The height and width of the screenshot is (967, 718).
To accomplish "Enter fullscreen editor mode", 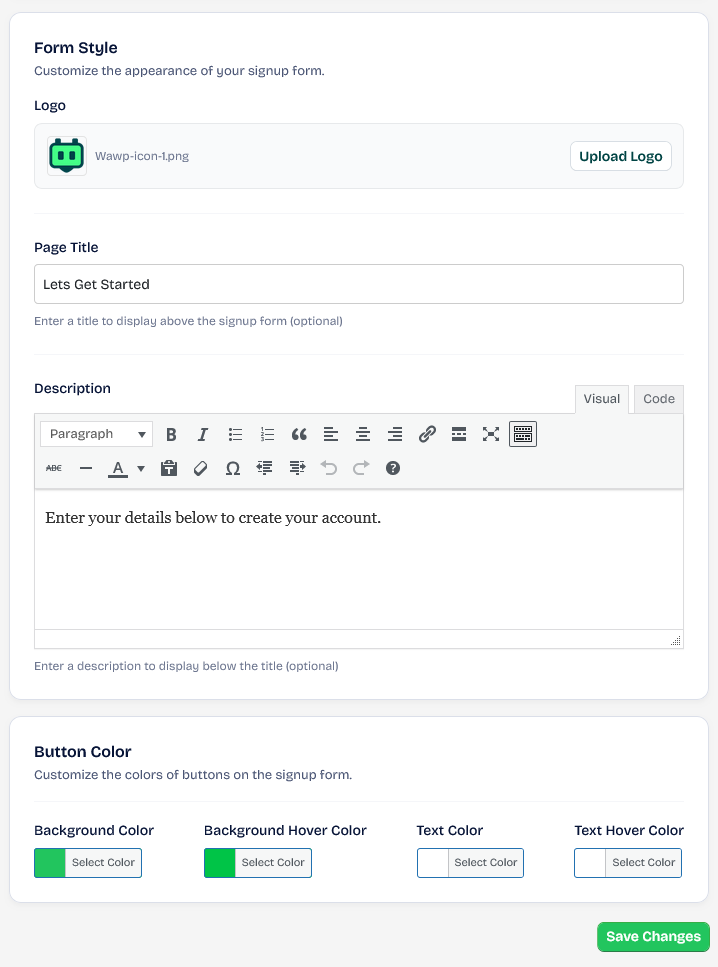I will click(x=491, y=434).
